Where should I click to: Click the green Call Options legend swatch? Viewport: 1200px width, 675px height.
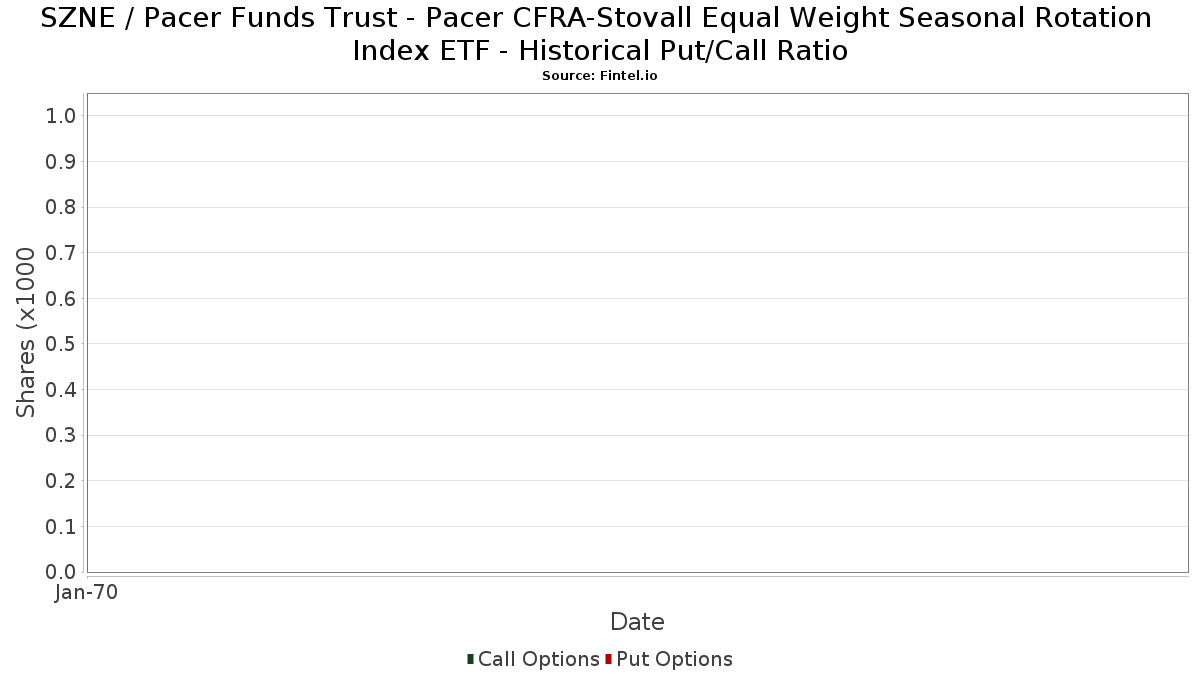470,658
